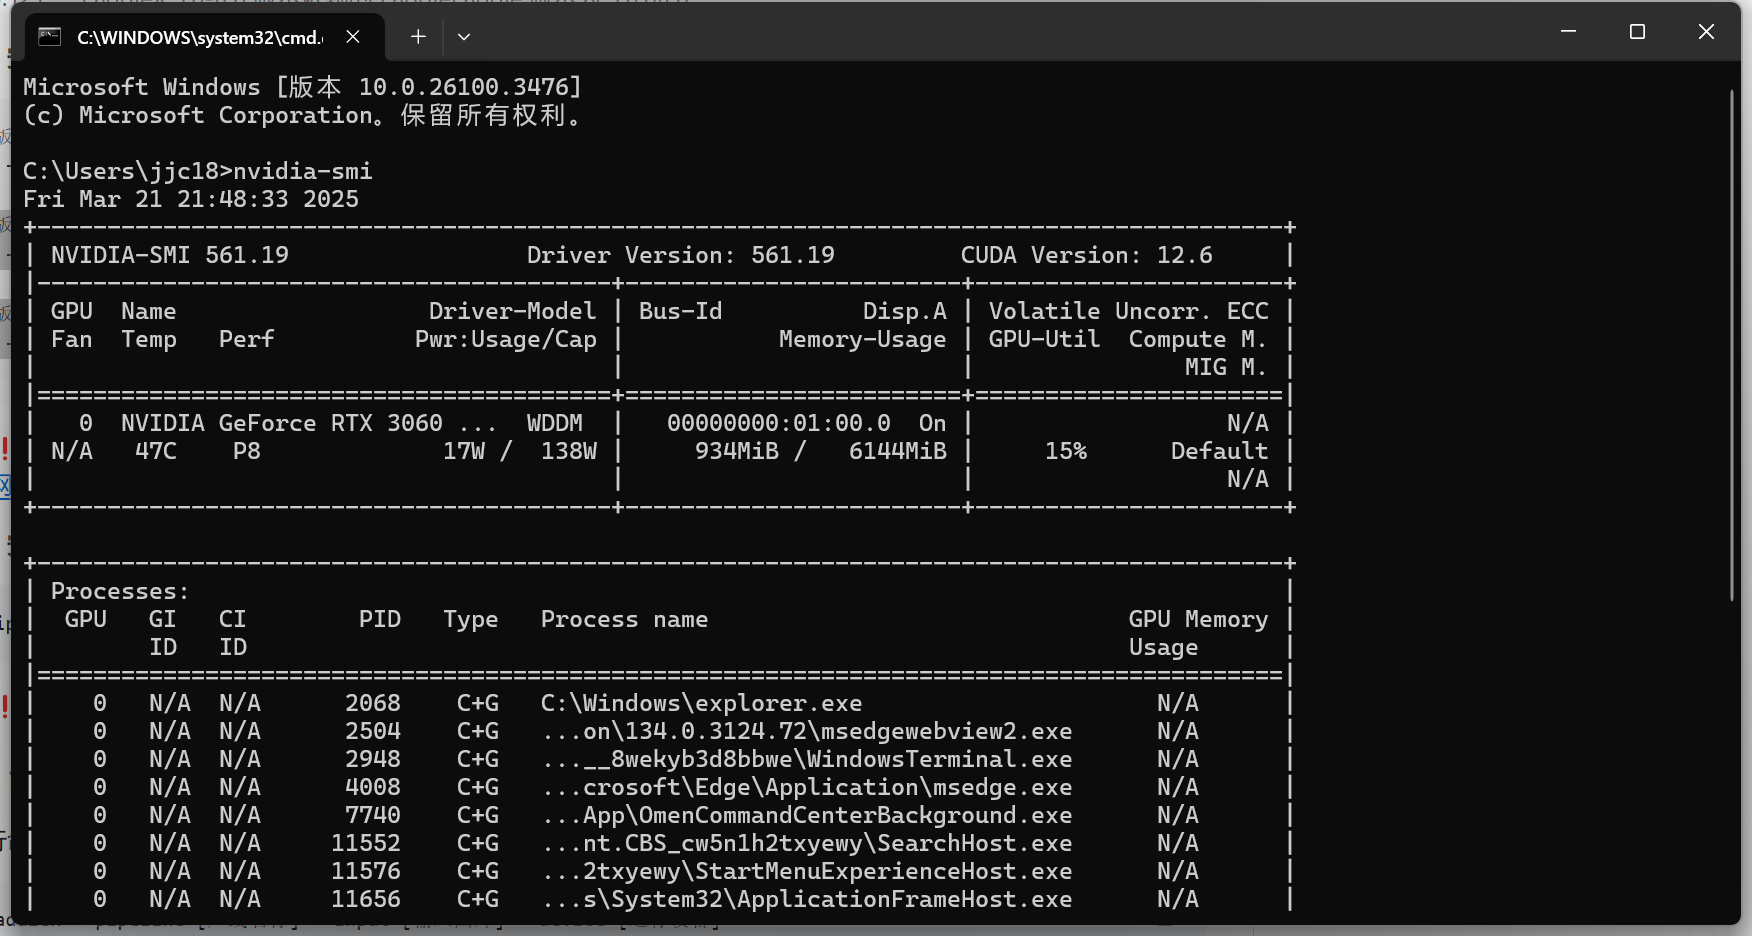Open a new terminal tab

[418, 37]
